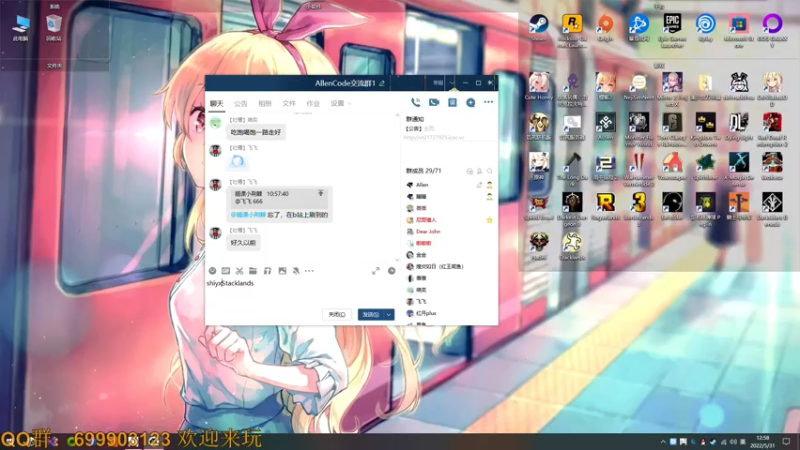The width and height of the screenshot is (800, 450).
Task: Open the title bar dropdown chevron
Action: click(x=452, y=83)
